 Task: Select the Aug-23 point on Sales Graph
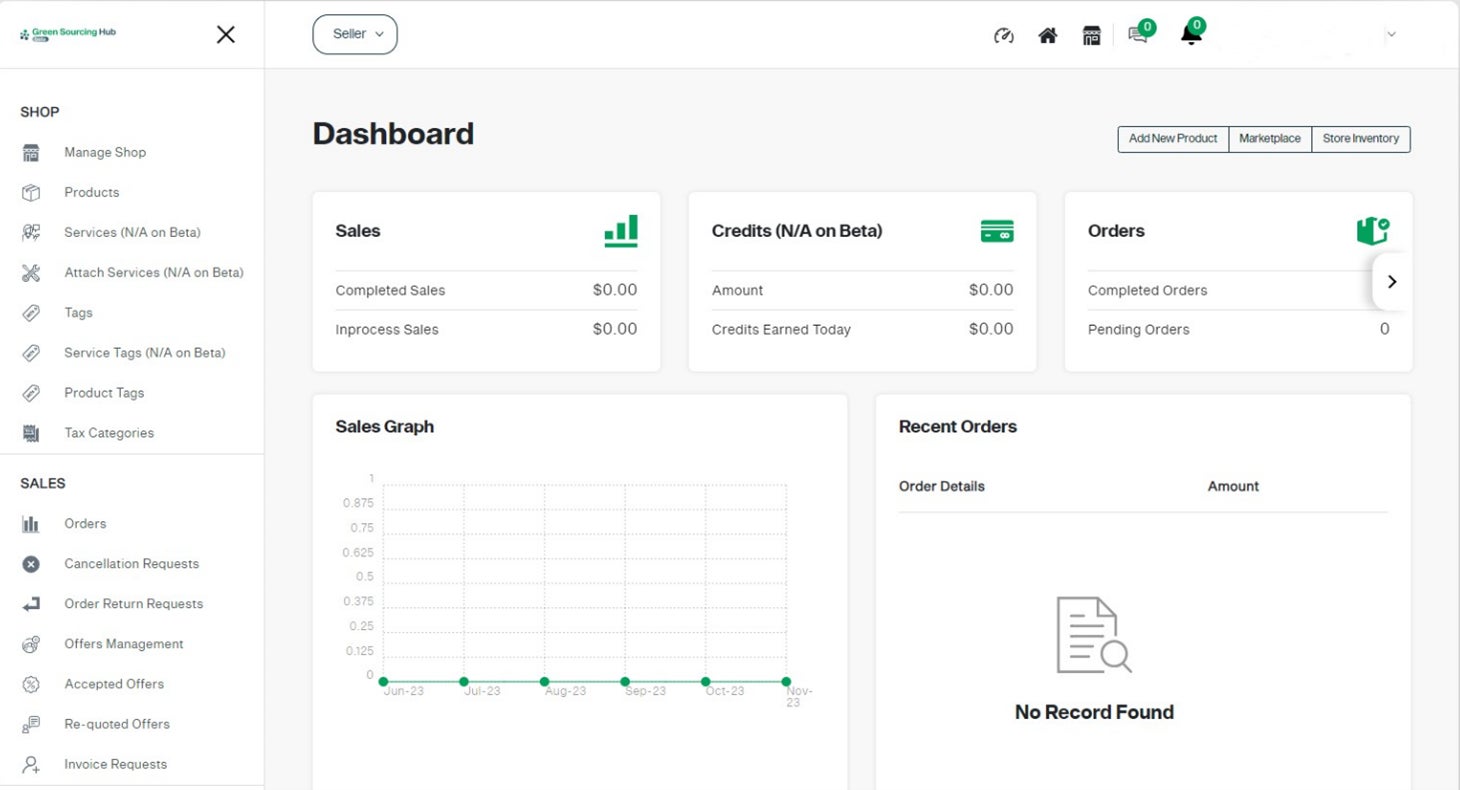545,681
